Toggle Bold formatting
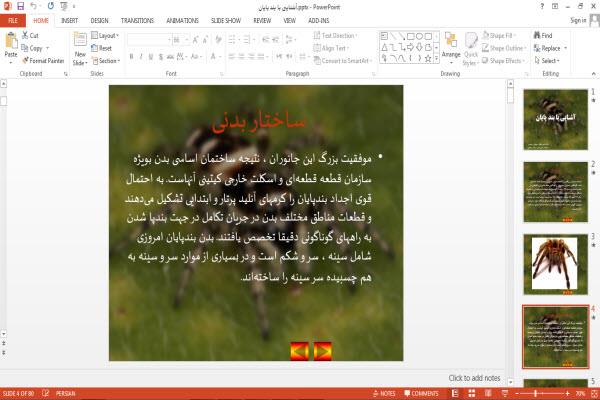This screenshot has height=400, width=600. 132,57
